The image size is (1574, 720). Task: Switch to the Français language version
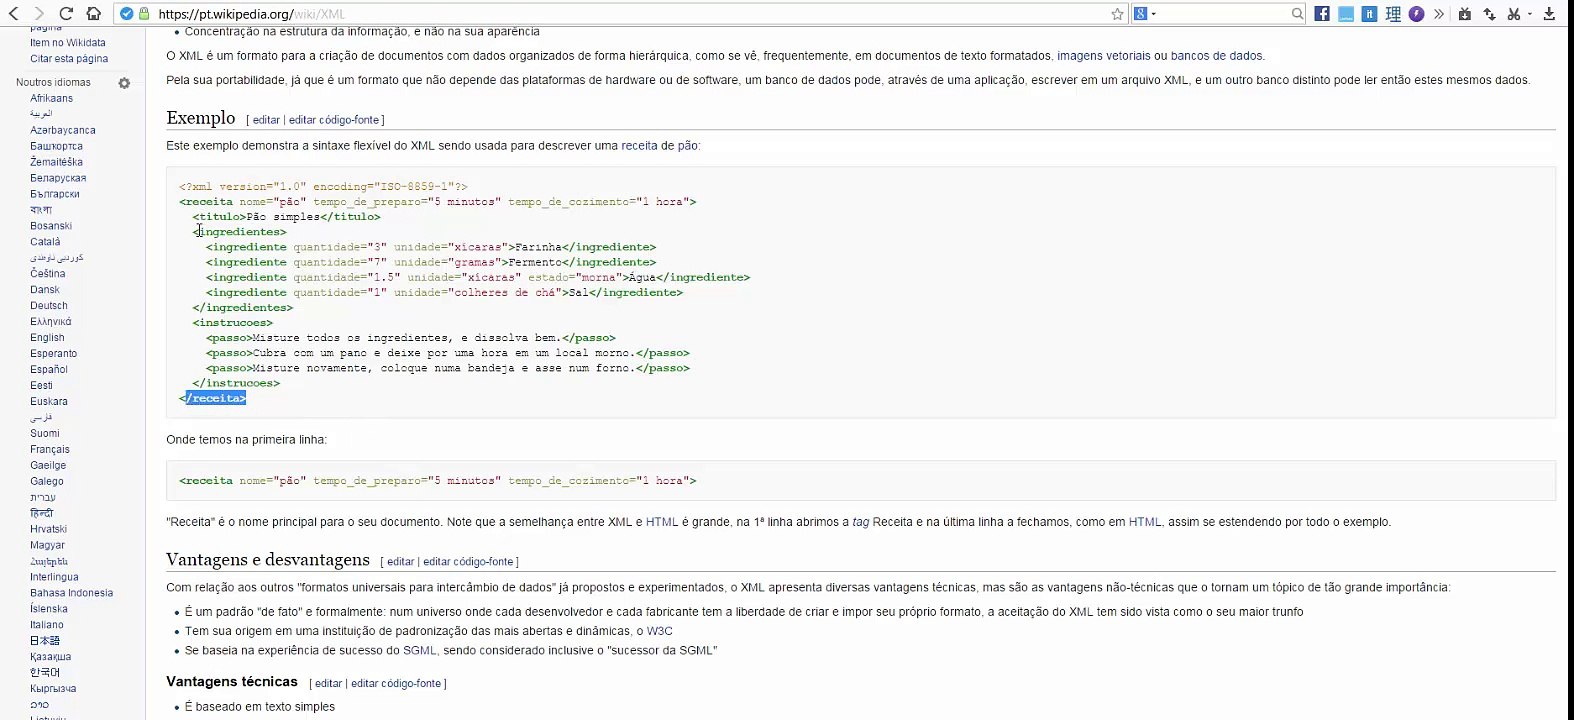(x=50, y=450)
